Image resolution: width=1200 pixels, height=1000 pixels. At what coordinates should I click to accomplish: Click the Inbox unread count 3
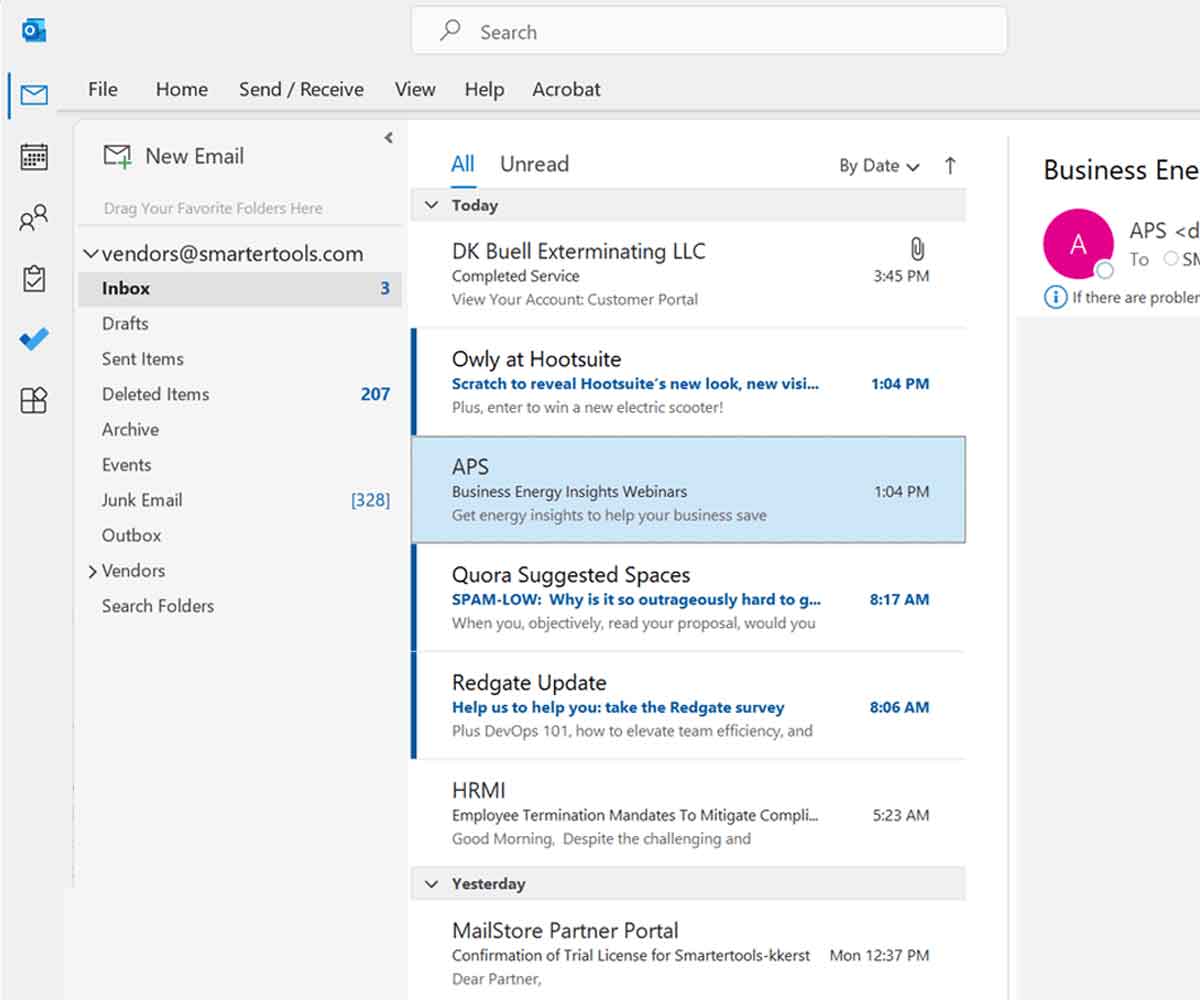pos(385,289)
